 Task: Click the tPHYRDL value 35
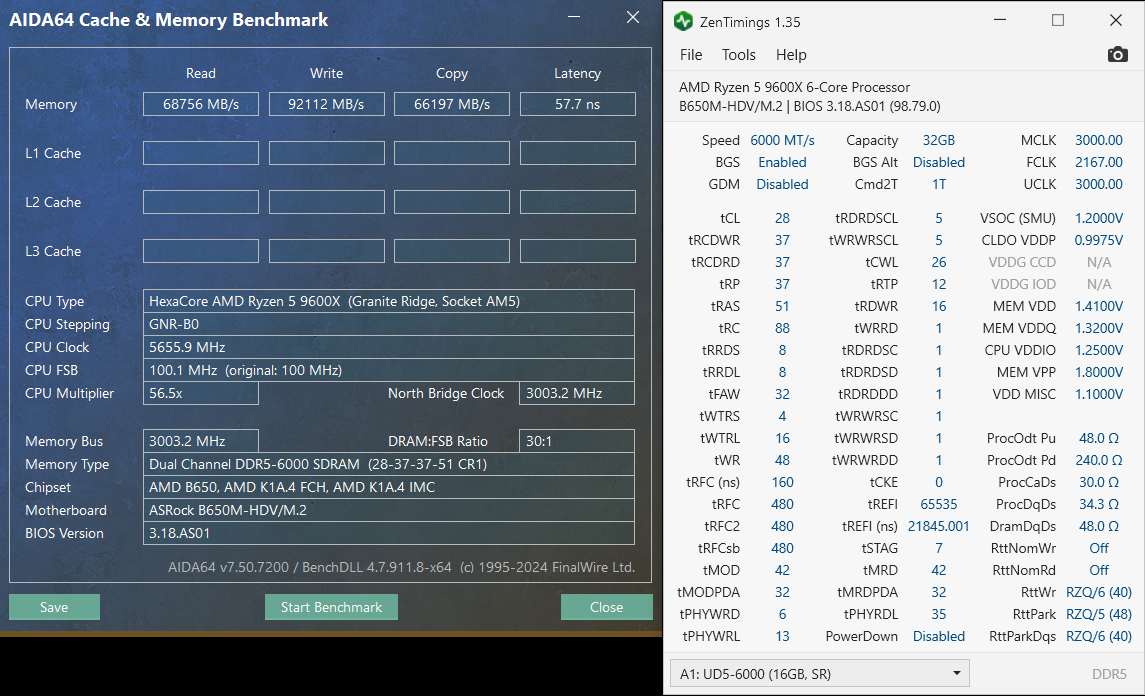(938, 614)
